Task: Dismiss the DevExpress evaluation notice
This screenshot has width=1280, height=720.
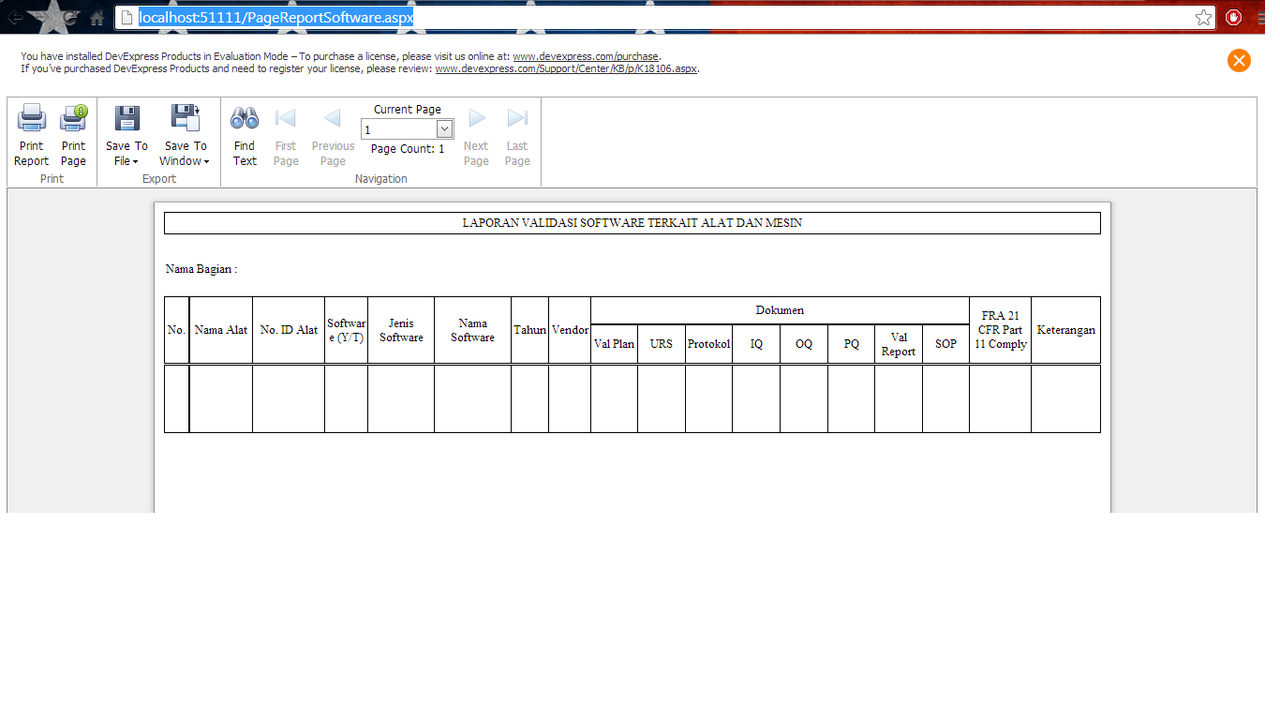Action: [1238, 61]
